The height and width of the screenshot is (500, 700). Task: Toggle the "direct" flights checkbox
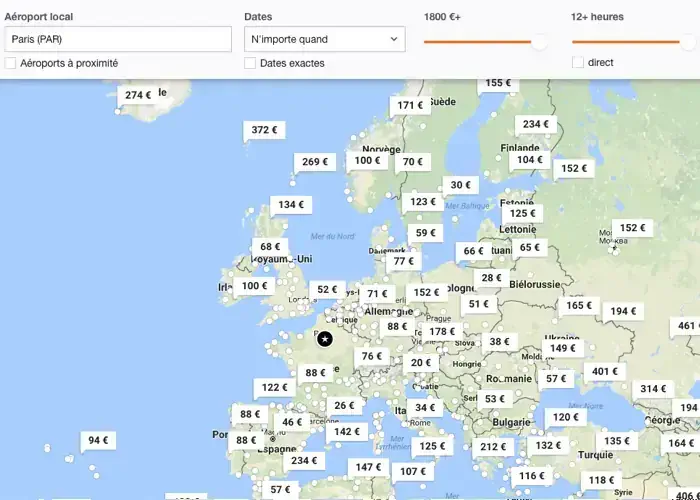point(578,62)
